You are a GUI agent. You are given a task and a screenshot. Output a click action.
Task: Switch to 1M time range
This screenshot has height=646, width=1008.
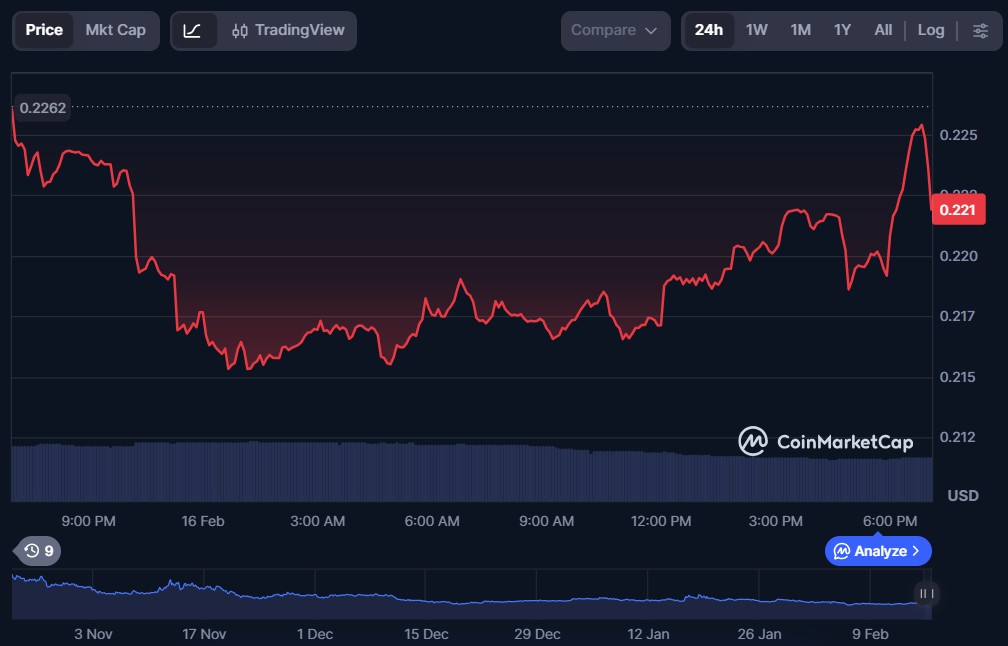click(x=800, y=30)
